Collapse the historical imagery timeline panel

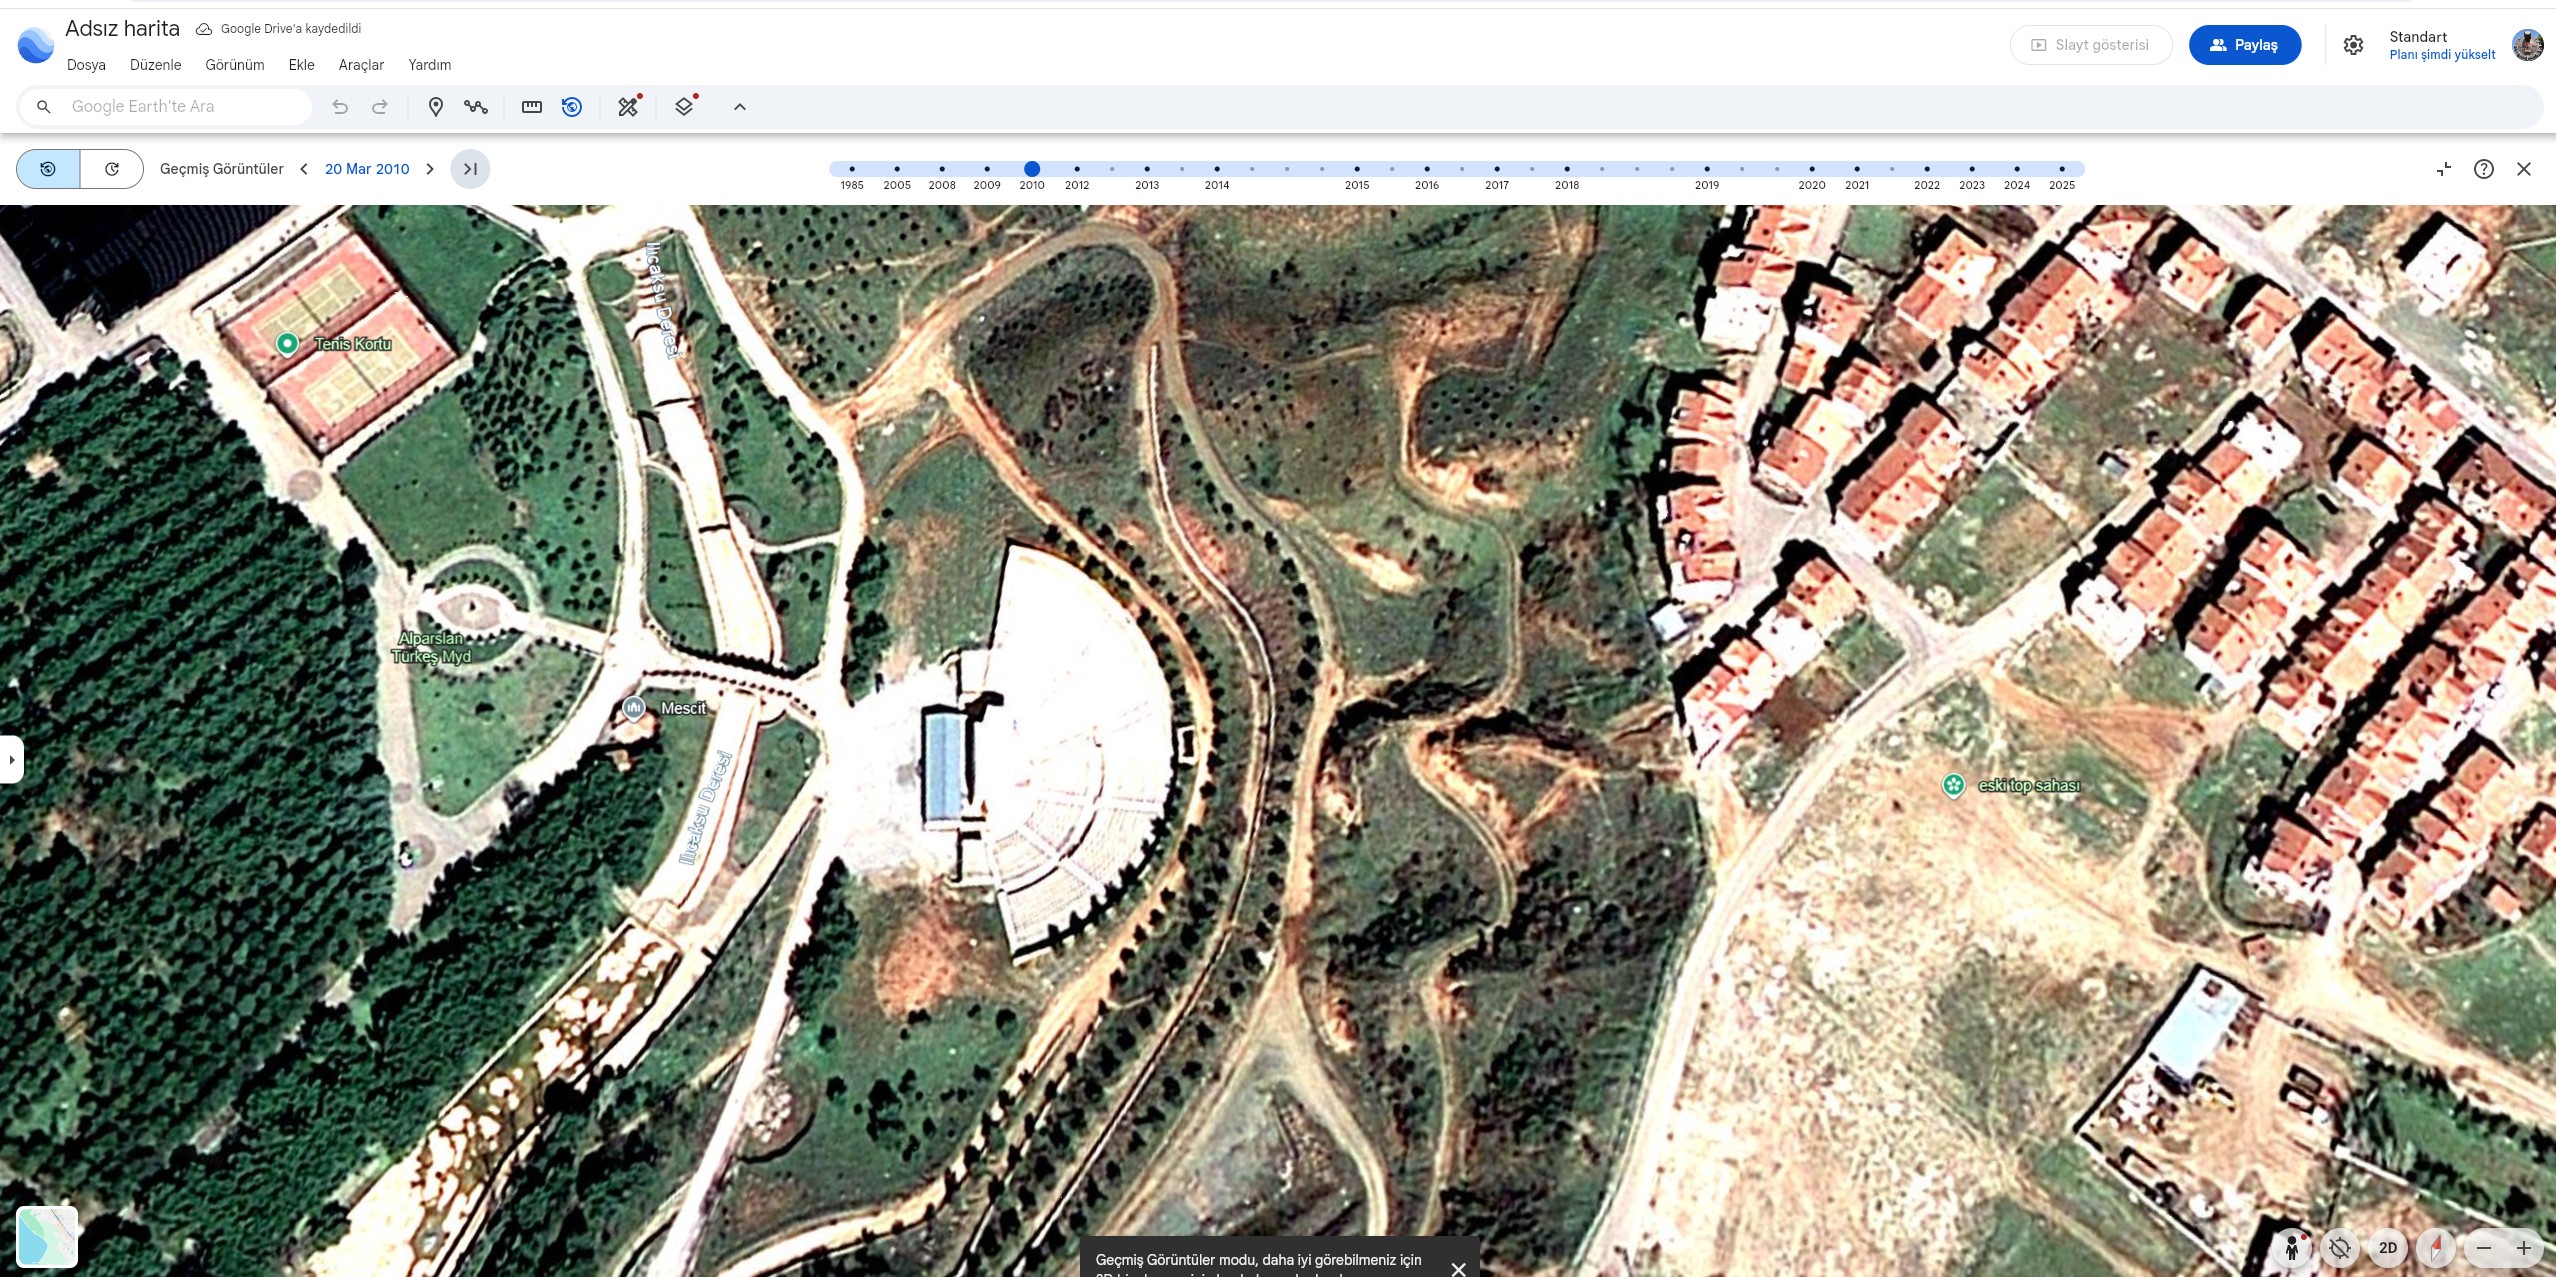click(x=2444, y=169)
